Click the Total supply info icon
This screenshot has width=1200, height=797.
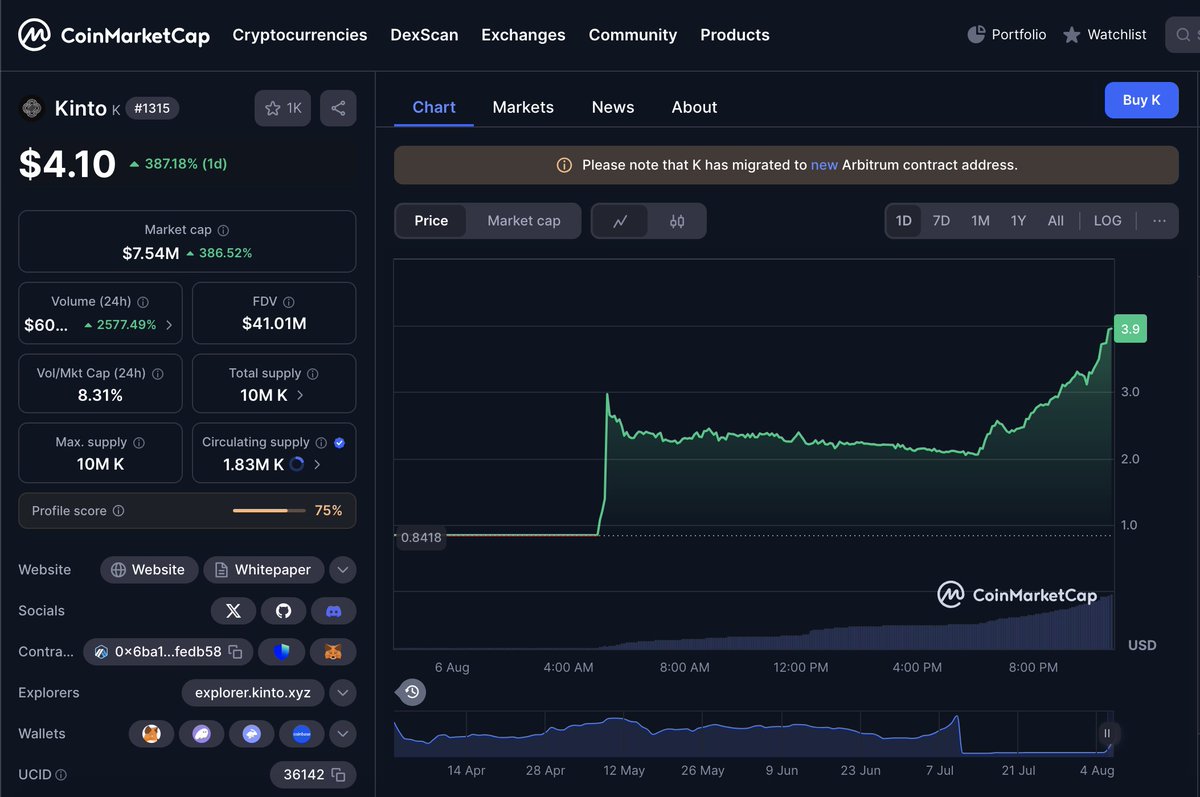pyautogui.click(x=312, y=373)
